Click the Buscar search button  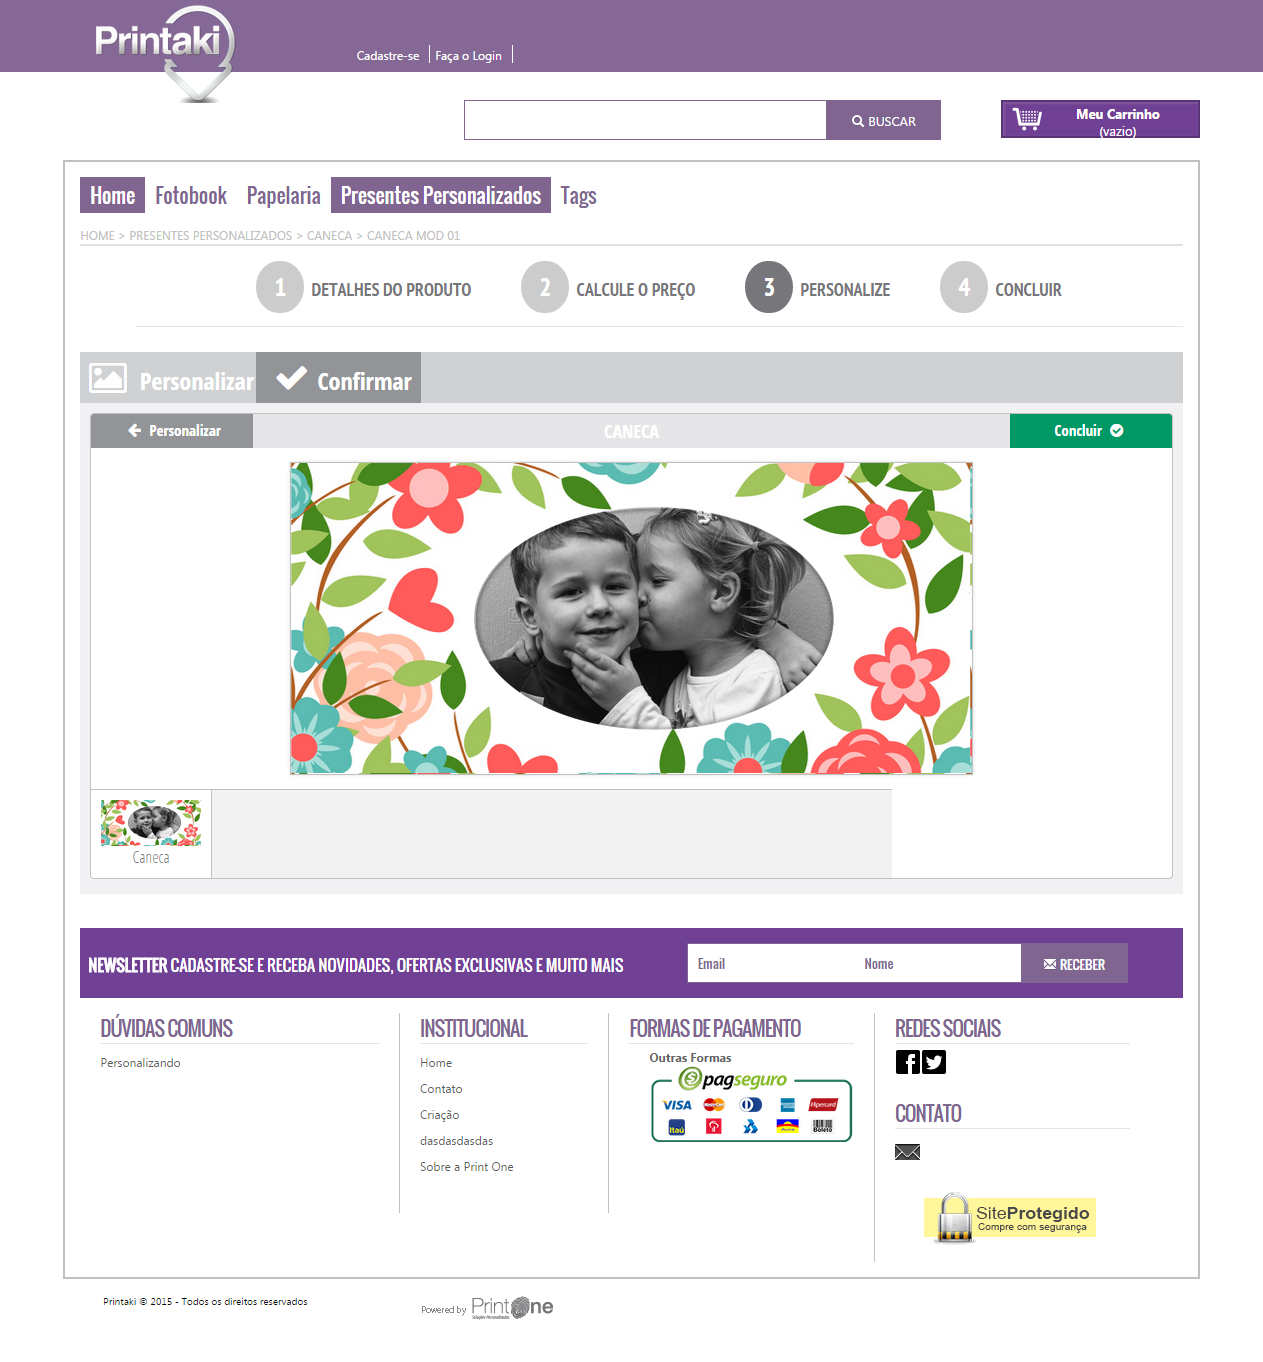[883, 120]
